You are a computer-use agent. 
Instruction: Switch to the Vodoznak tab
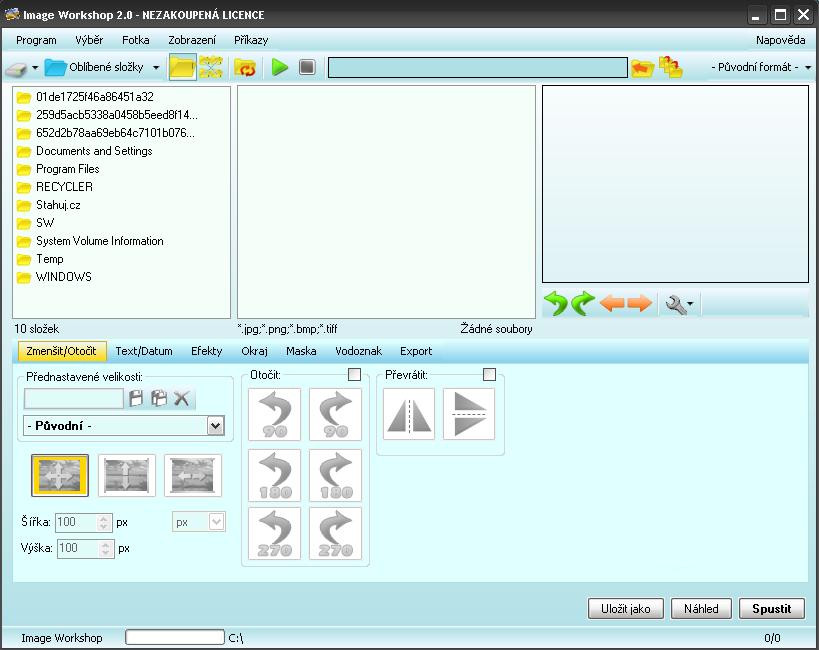click(358, 351)
